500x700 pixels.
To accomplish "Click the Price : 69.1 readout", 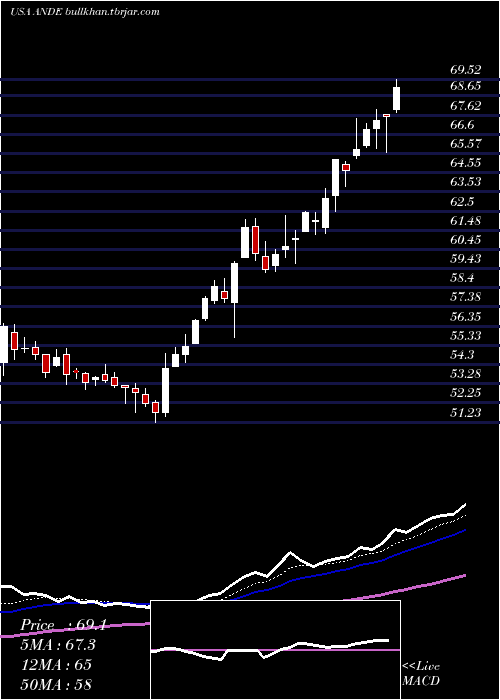I will pos(62,625).
